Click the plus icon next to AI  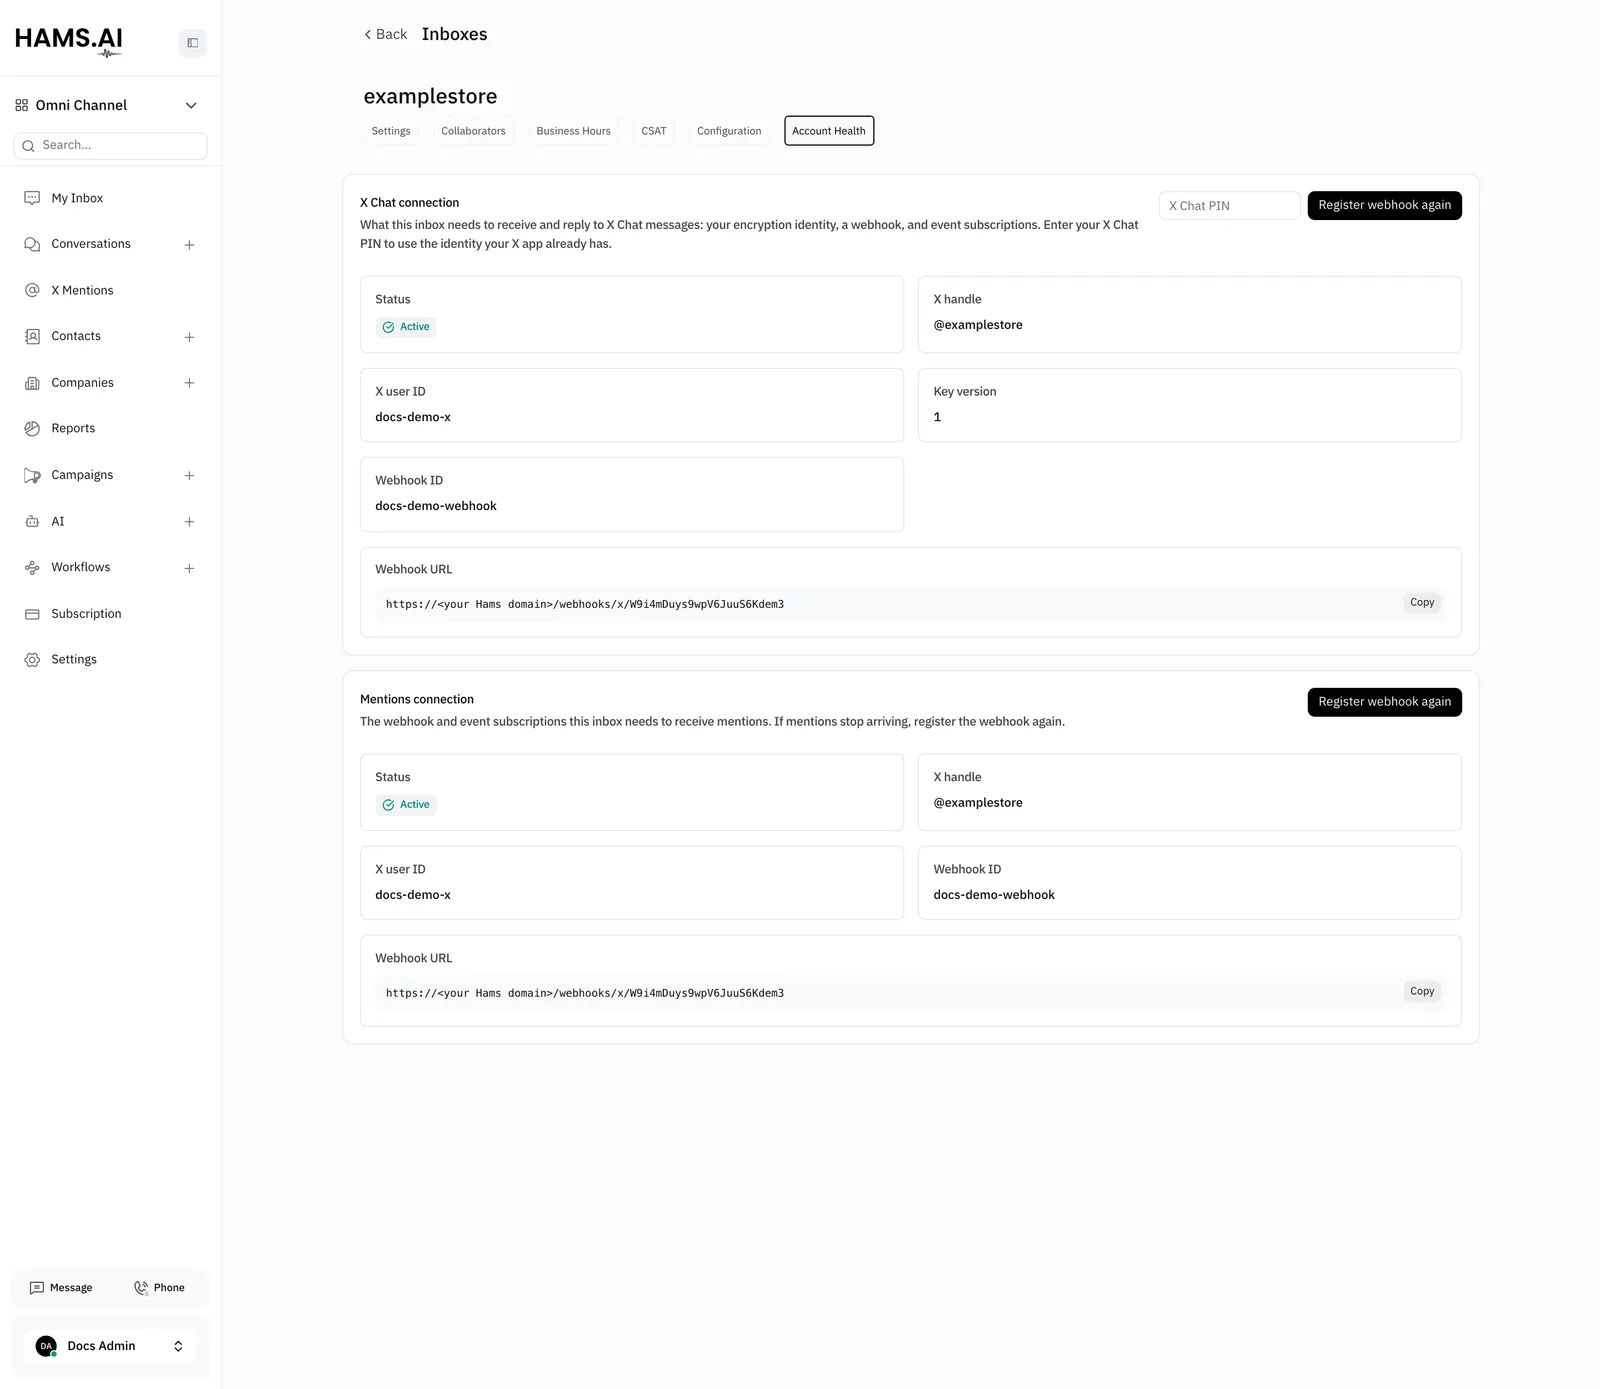coord(189,522)
